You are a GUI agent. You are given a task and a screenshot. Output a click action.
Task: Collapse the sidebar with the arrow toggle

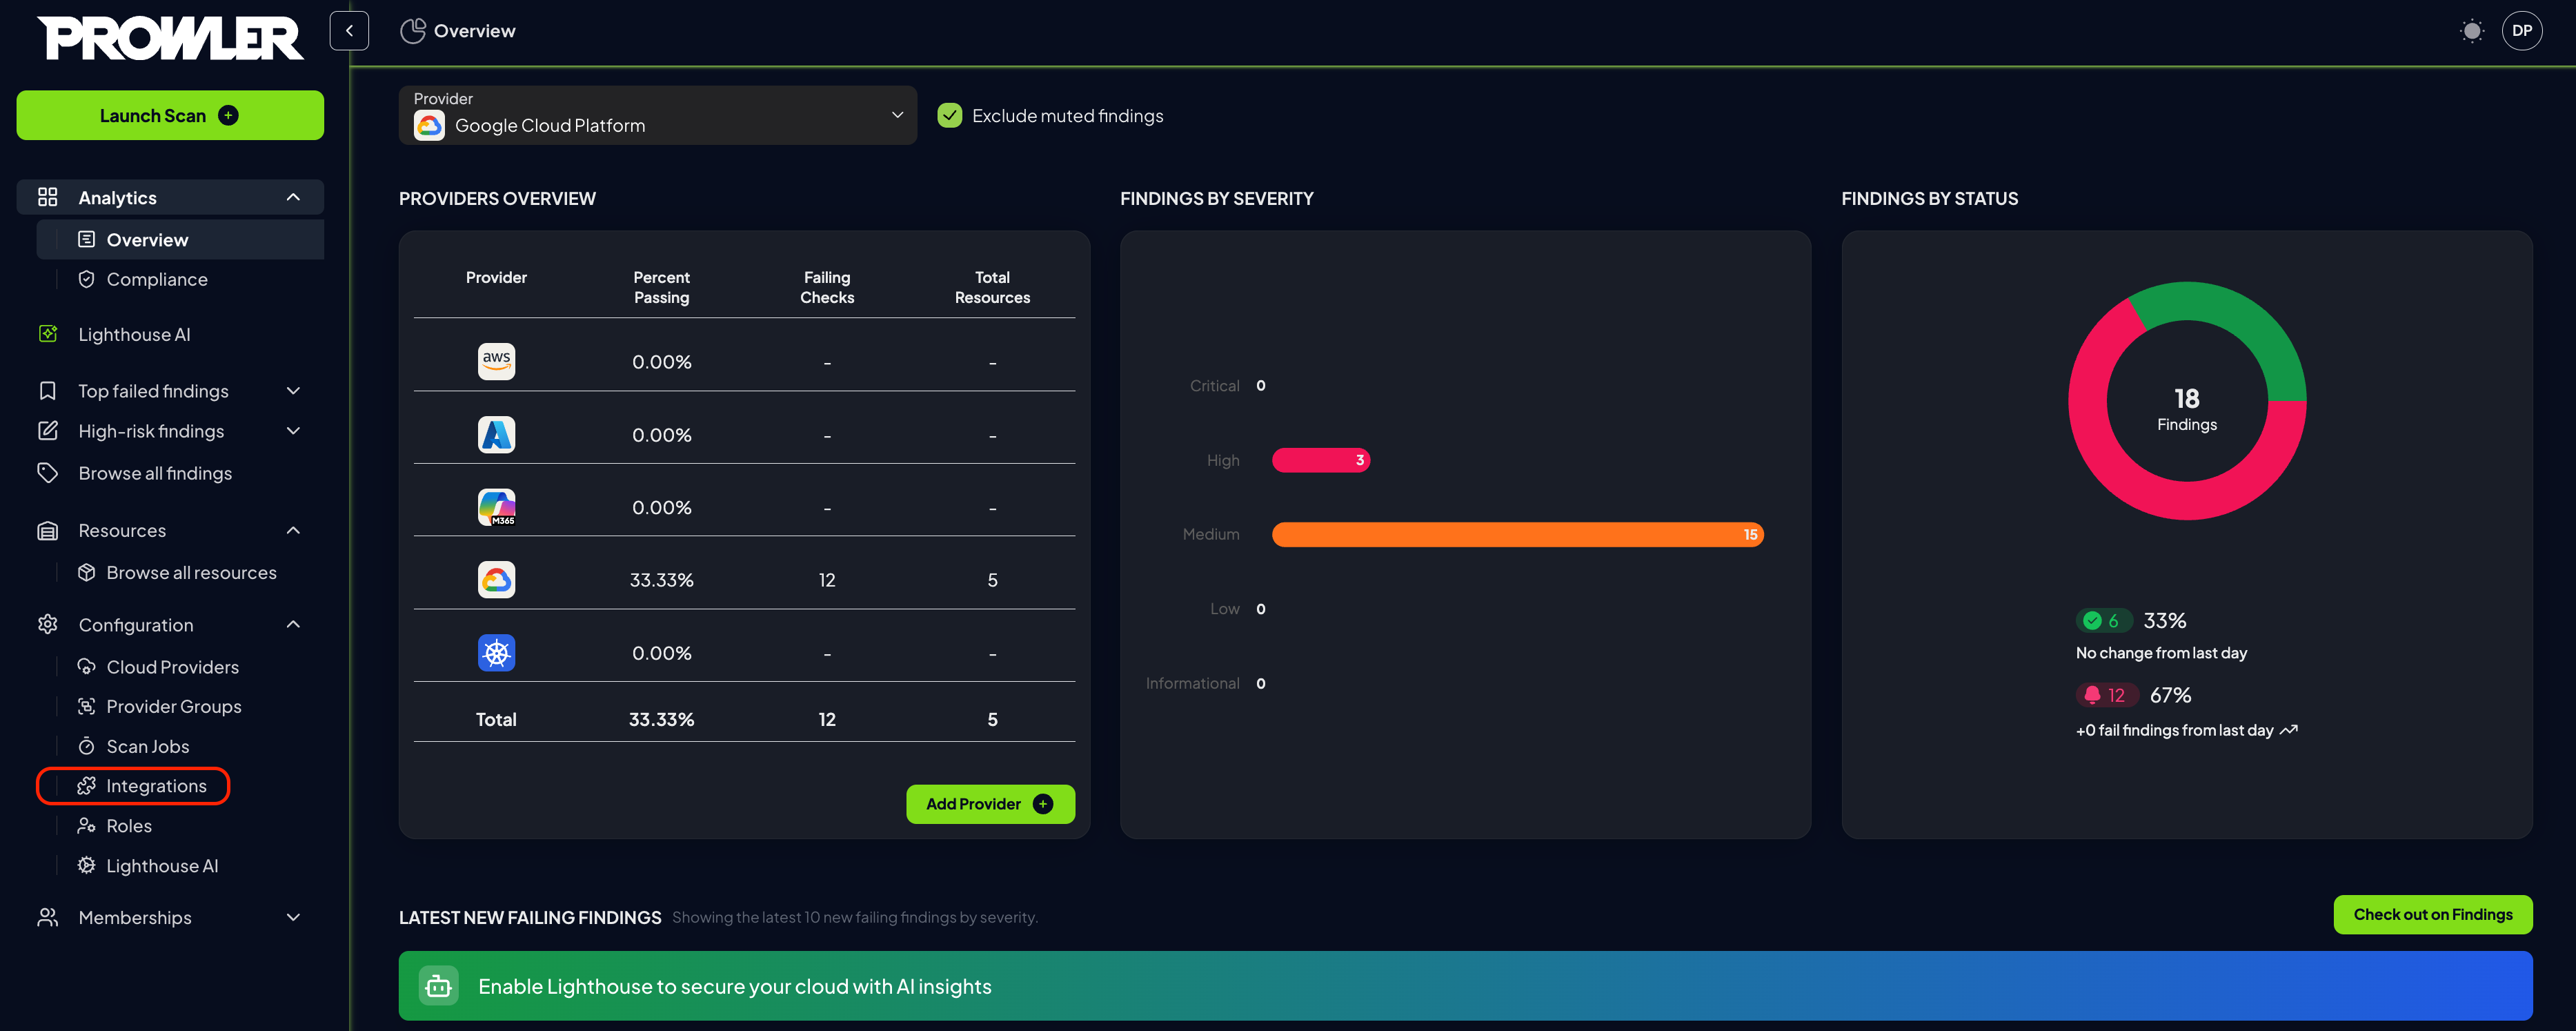[x=349, y=31]
